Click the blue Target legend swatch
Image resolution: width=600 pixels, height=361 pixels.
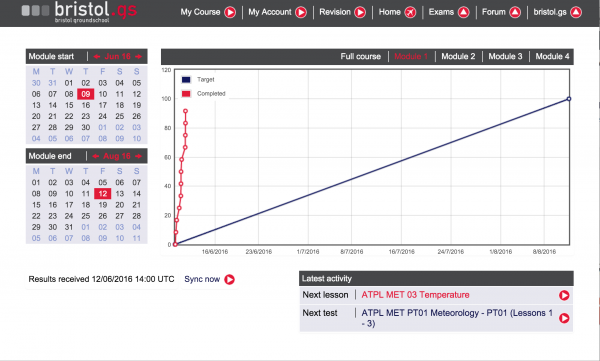[186, 80]
